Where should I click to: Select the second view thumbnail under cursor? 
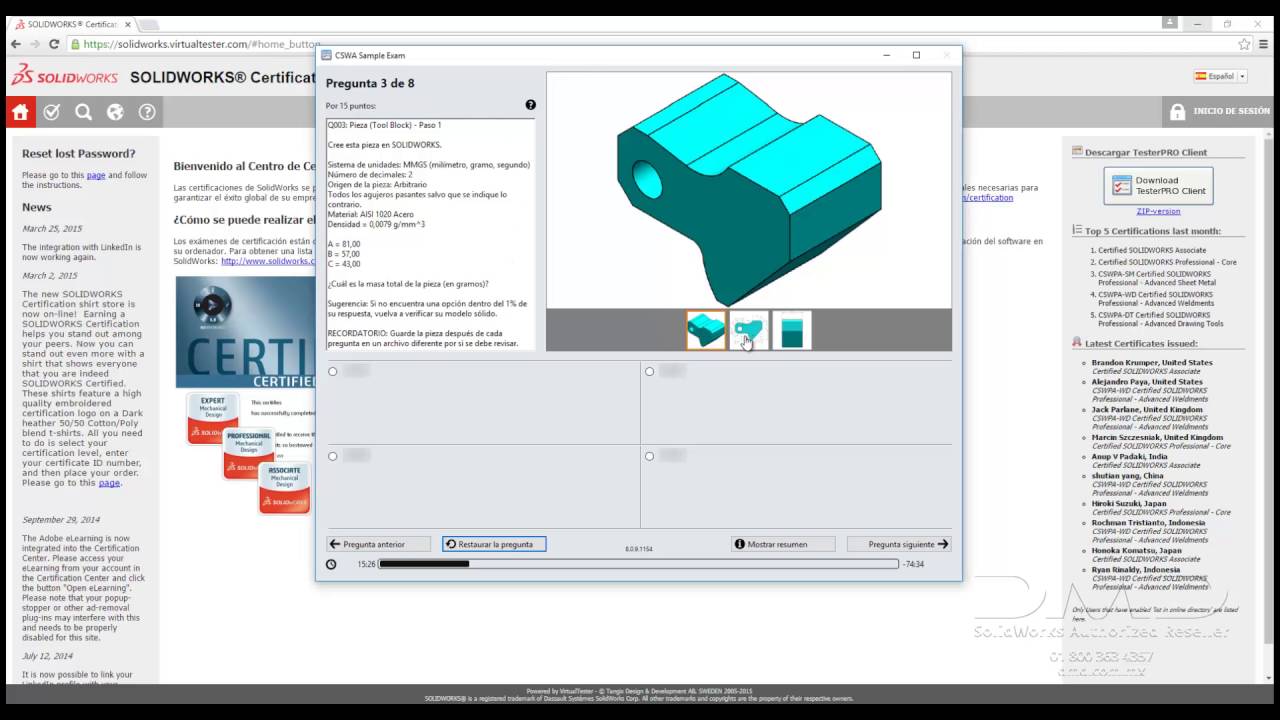pyautogui.click(x=749, y=330)
